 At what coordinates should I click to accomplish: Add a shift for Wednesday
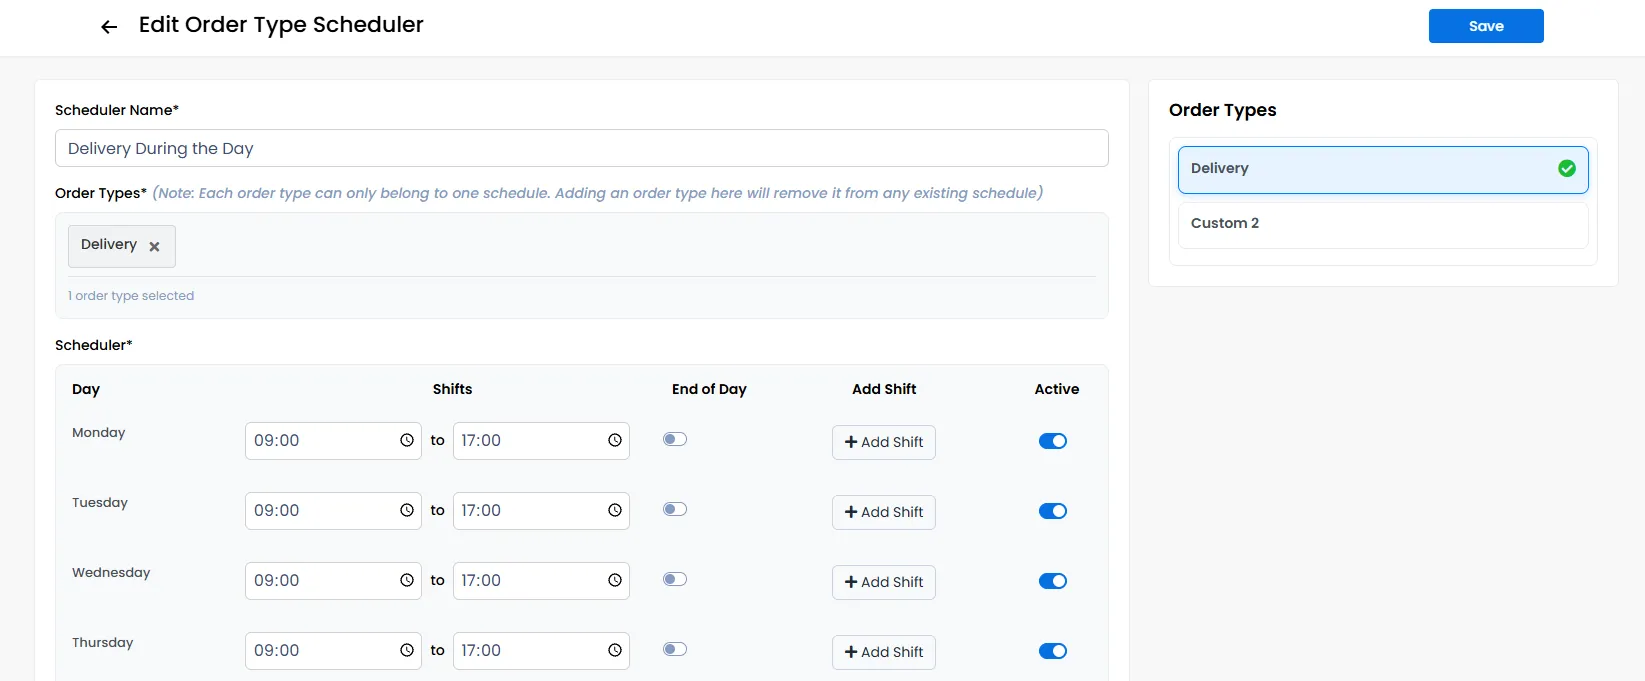coord(884,582)
